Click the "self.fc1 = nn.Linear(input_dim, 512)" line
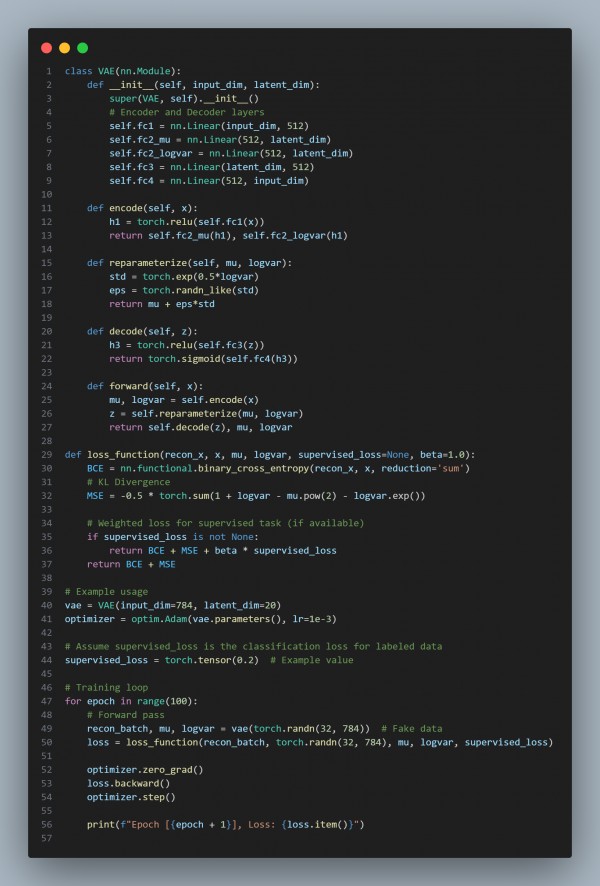Screen dimensions: 600x886 (x=209, y=126)
